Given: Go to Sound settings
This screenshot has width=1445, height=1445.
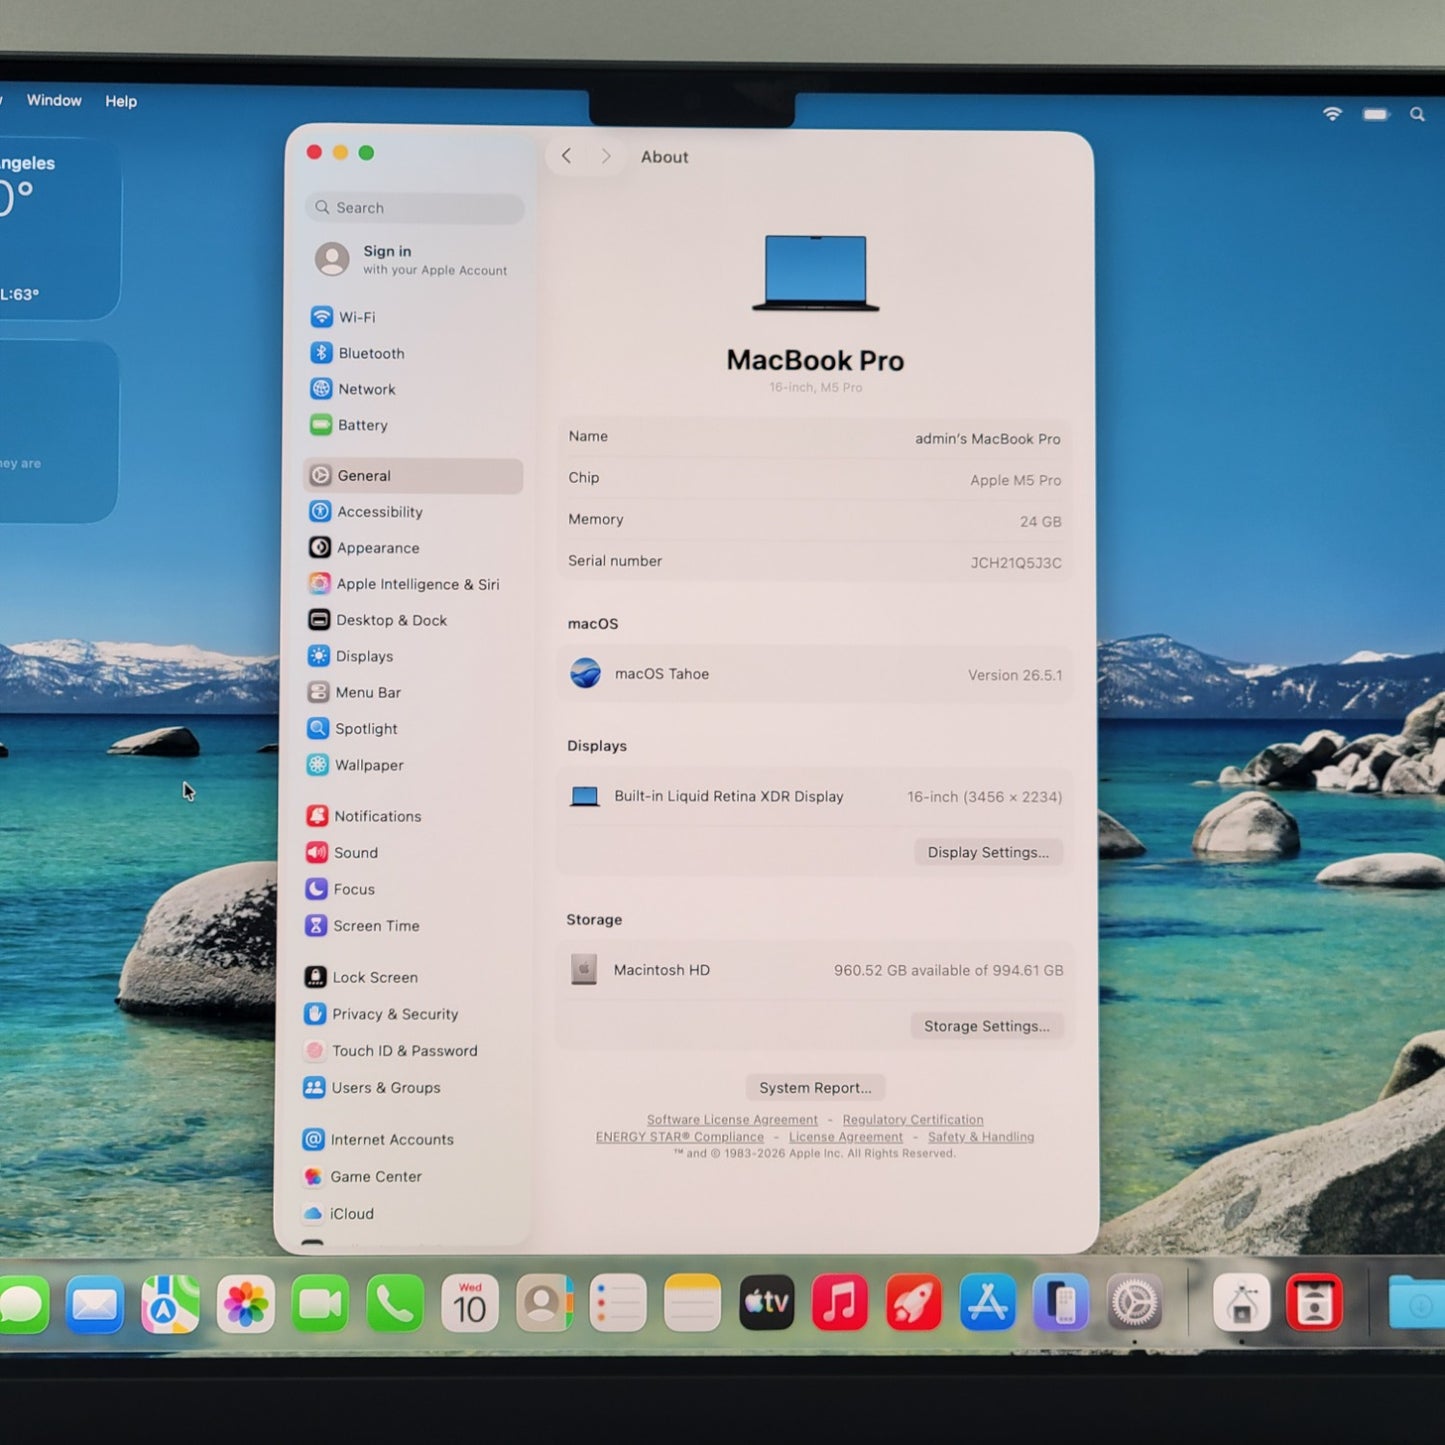Looking at the screenshot, I should click(x=411, y=853).
